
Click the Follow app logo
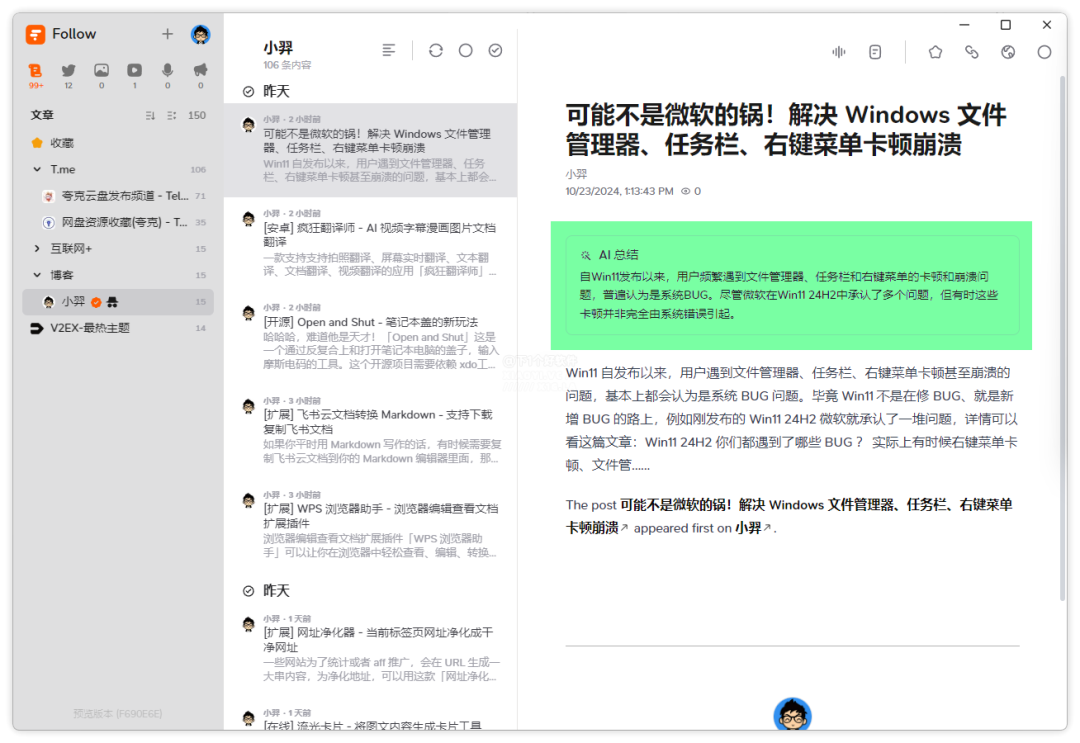(35, 34)
